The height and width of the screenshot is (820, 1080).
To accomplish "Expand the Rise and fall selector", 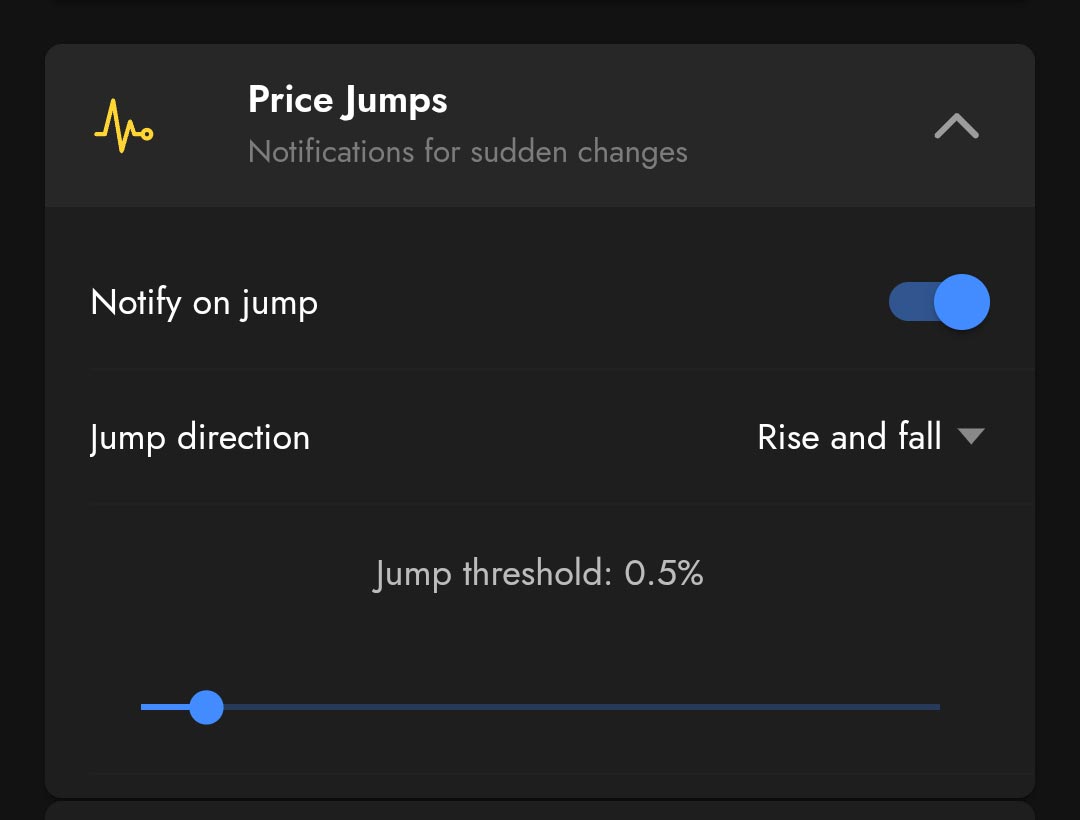I will point(871,437).
